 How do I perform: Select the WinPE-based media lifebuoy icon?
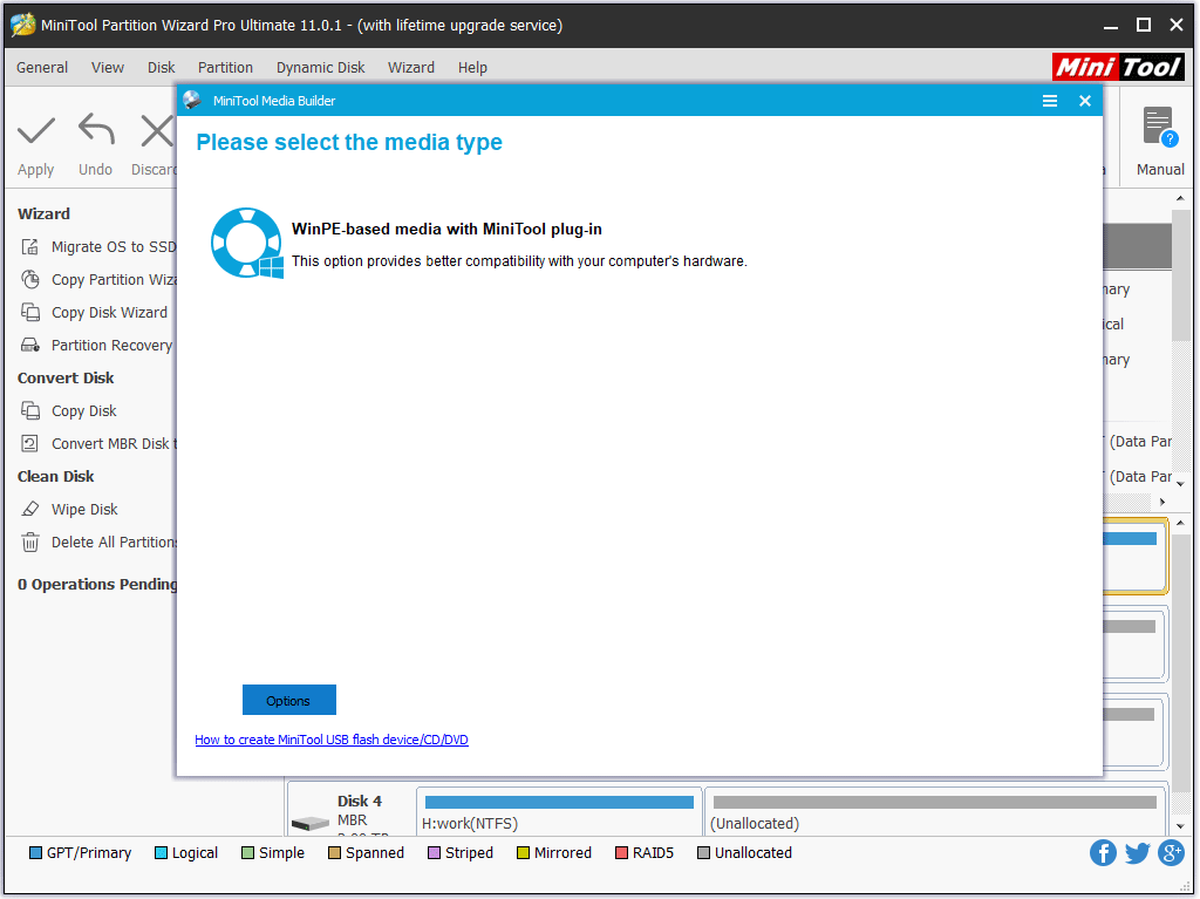246,243
